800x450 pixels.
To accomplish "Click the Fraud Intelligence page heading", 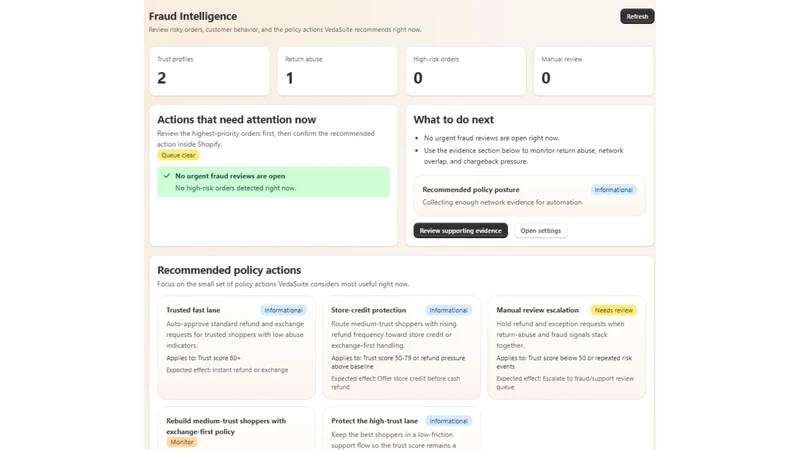I will (193, 16).
